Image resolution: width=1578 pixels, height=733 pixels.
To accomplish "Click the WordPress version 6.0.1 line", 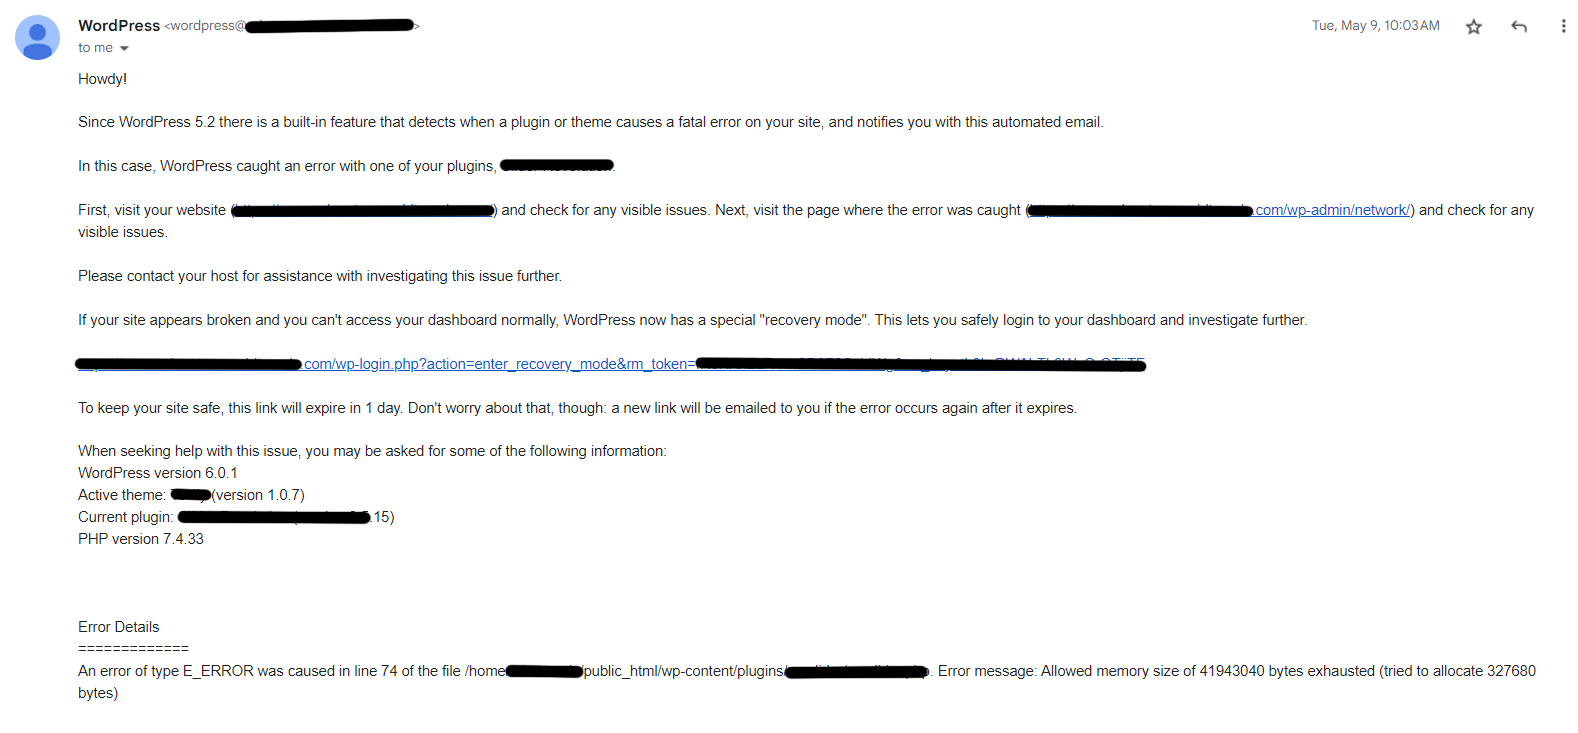I will pos(158,473).
